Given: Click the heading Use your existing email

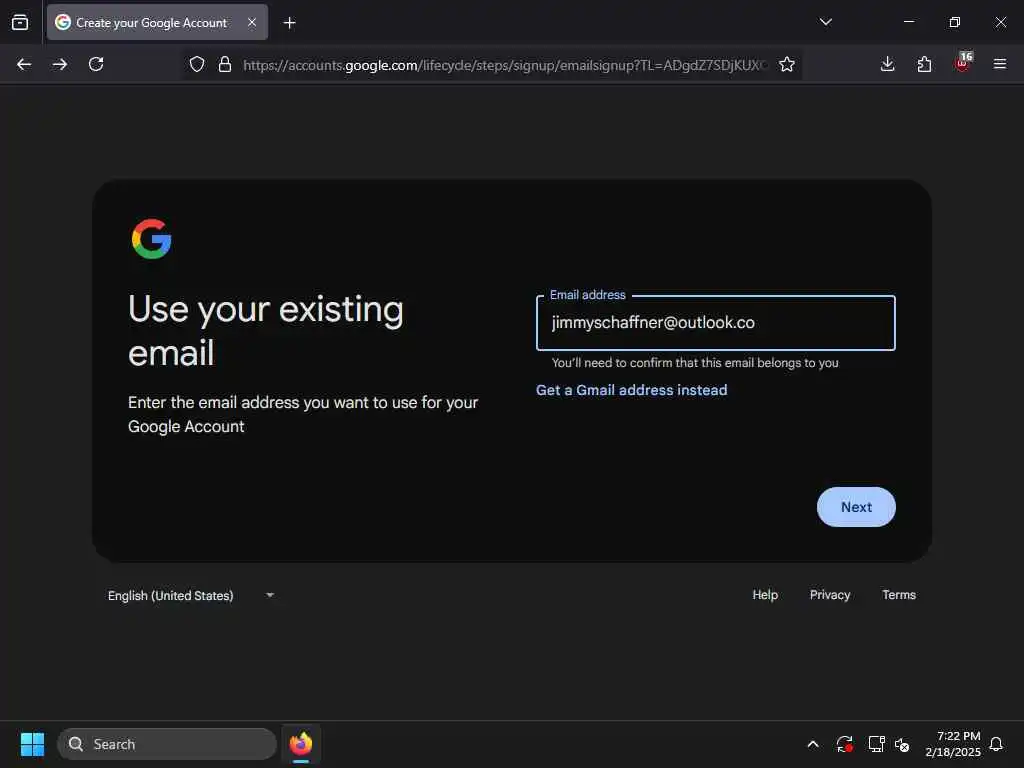Looking at the screenshot, I should click(265, 330).
